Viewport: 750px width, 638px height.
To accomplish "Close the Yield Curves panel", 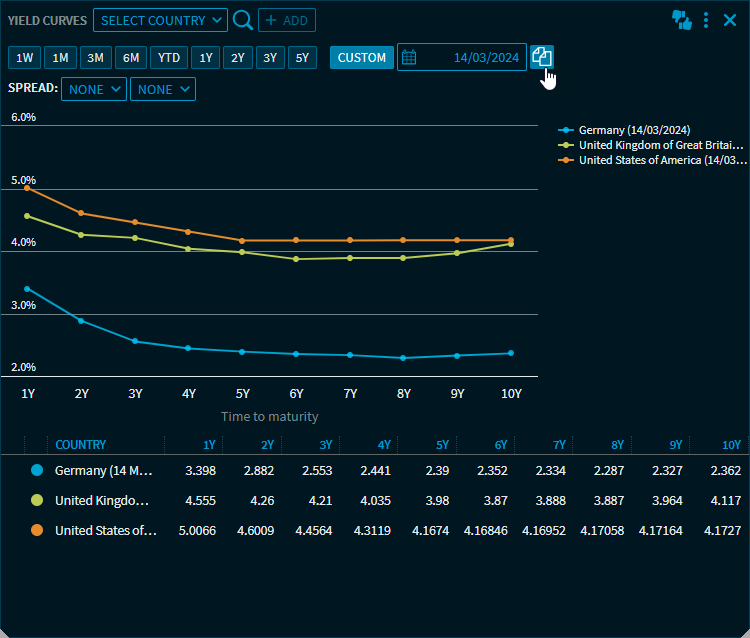I will coord(730,20).
